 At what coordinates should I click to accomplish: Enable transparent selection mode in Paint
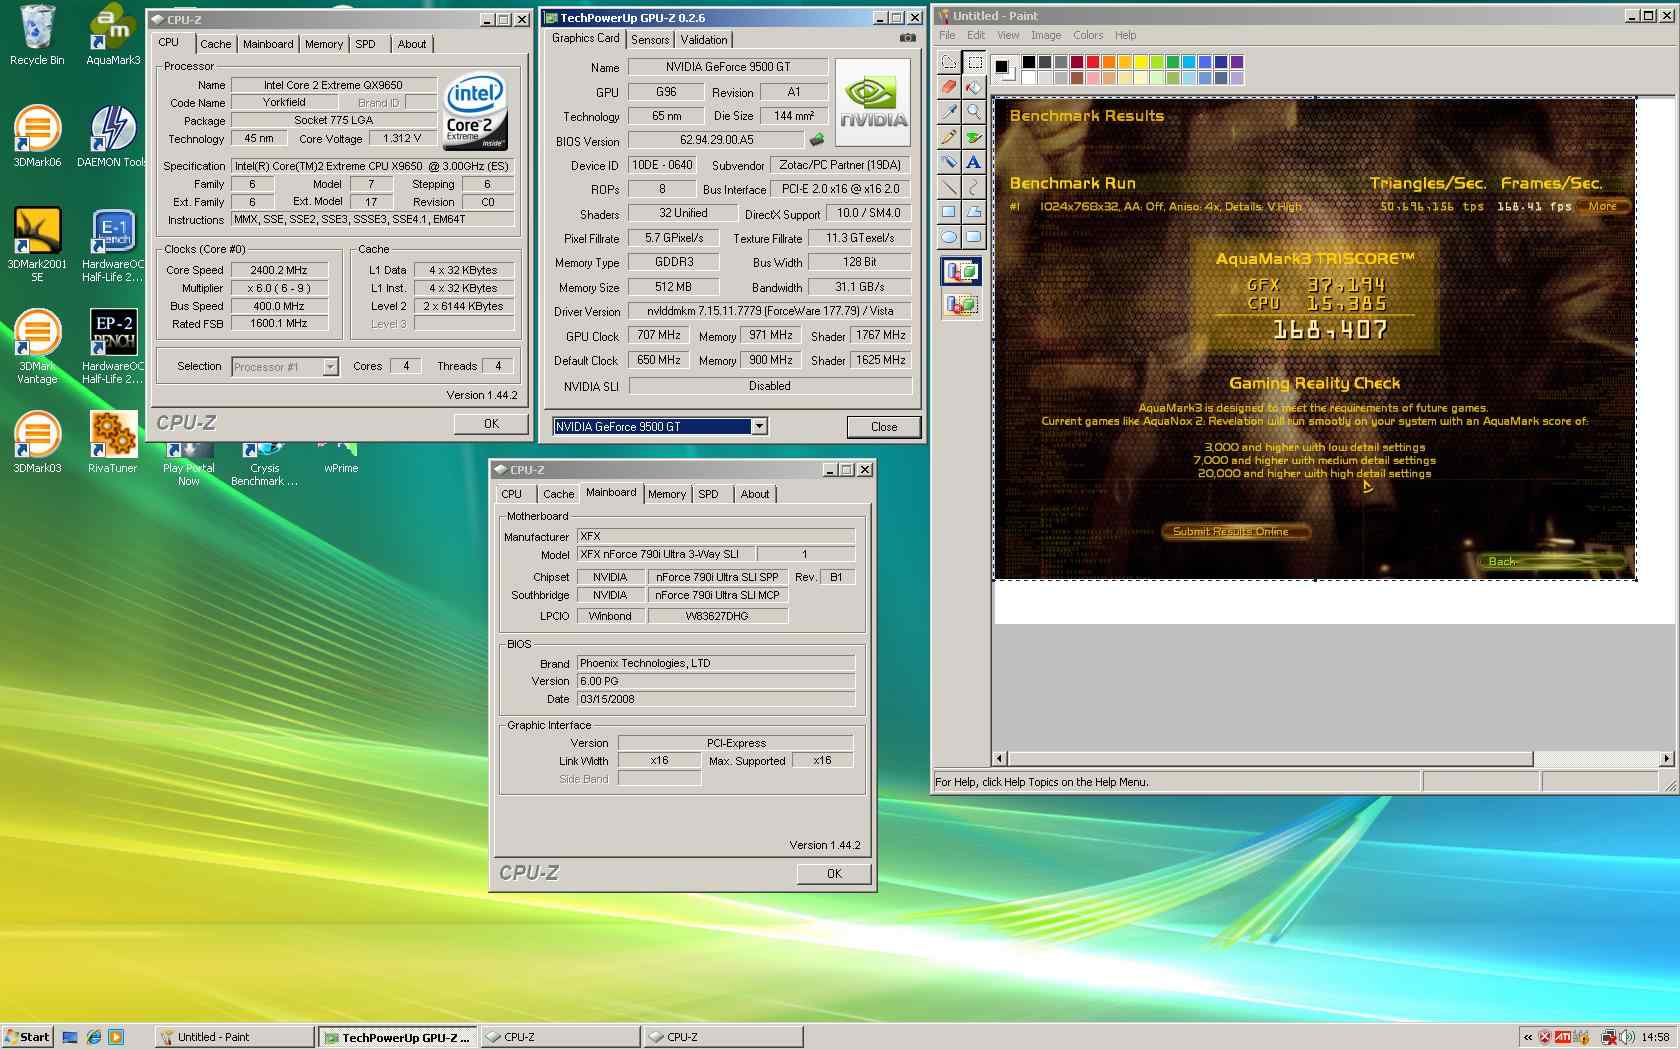(x=961, y=305)
